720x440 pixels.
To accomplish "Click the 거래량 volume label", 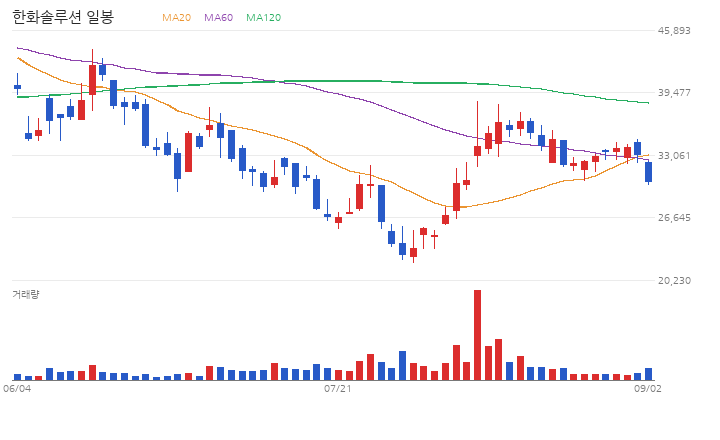I will [26, 294].
